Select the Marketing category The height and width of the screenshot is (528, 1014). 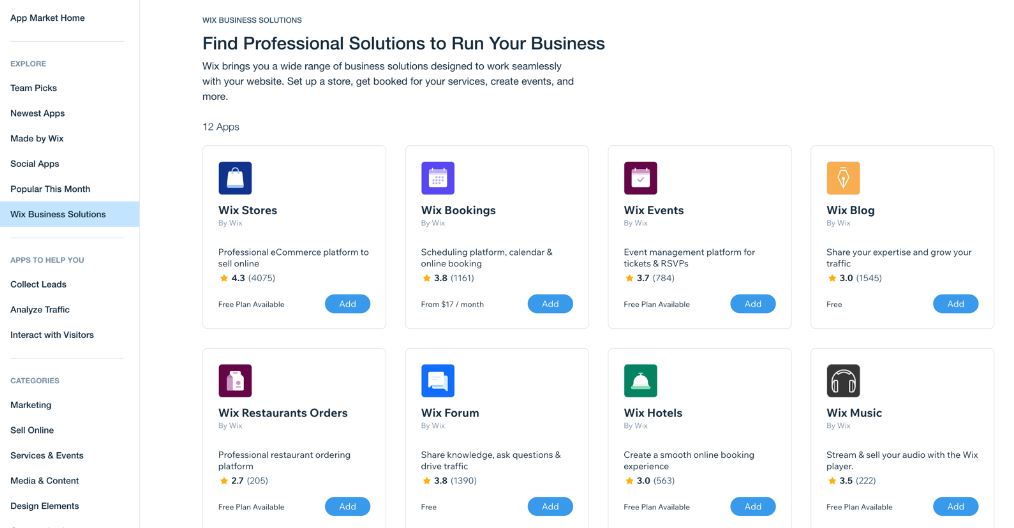pyautogui.click(x=30, y=405)
